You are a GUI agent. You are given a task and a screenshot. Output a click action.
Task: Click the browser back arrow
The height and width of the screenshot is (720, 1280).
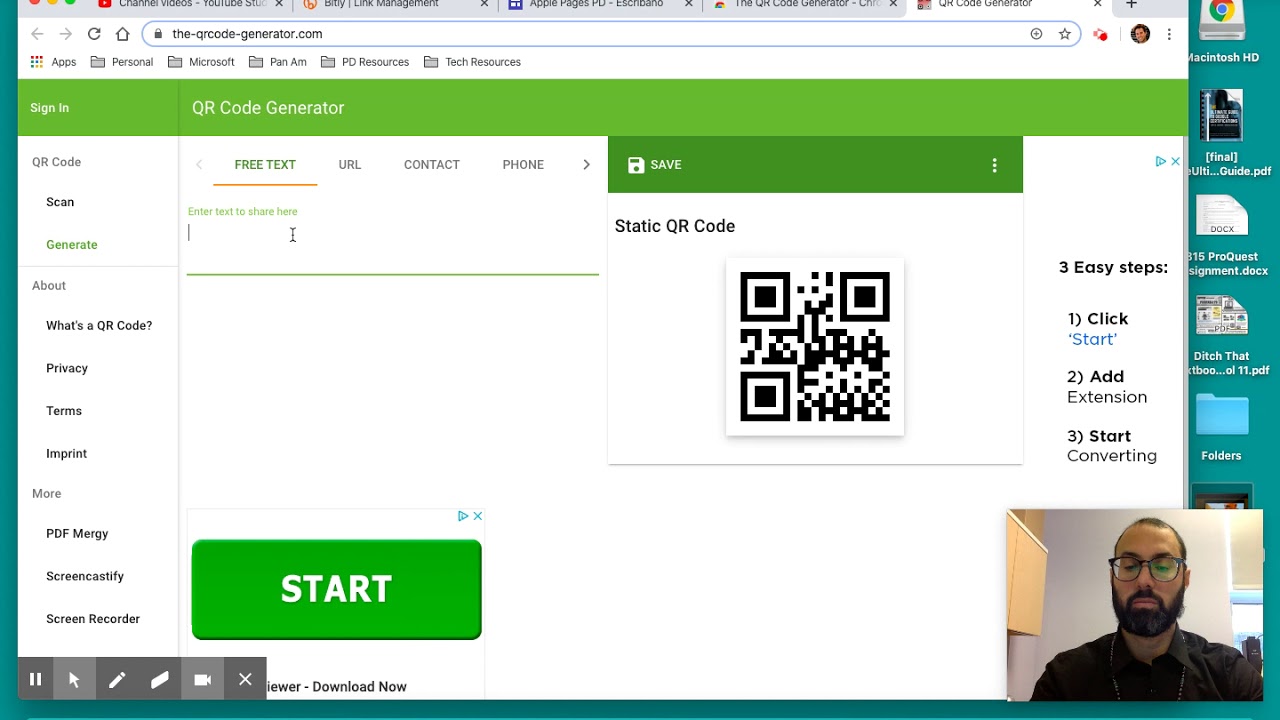click(37, 34)
